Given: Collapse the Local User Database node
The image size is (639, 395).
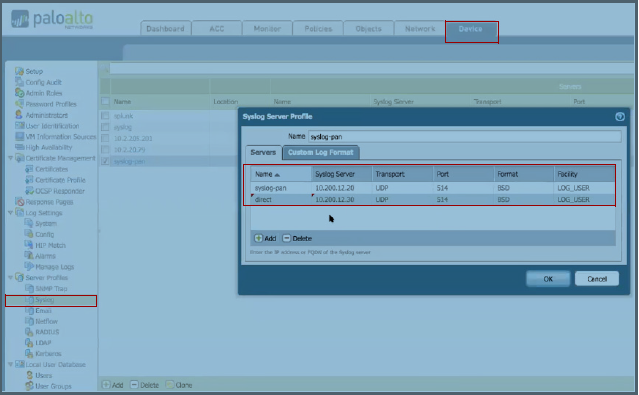Looking at the screenshot, I should [11, 364].
